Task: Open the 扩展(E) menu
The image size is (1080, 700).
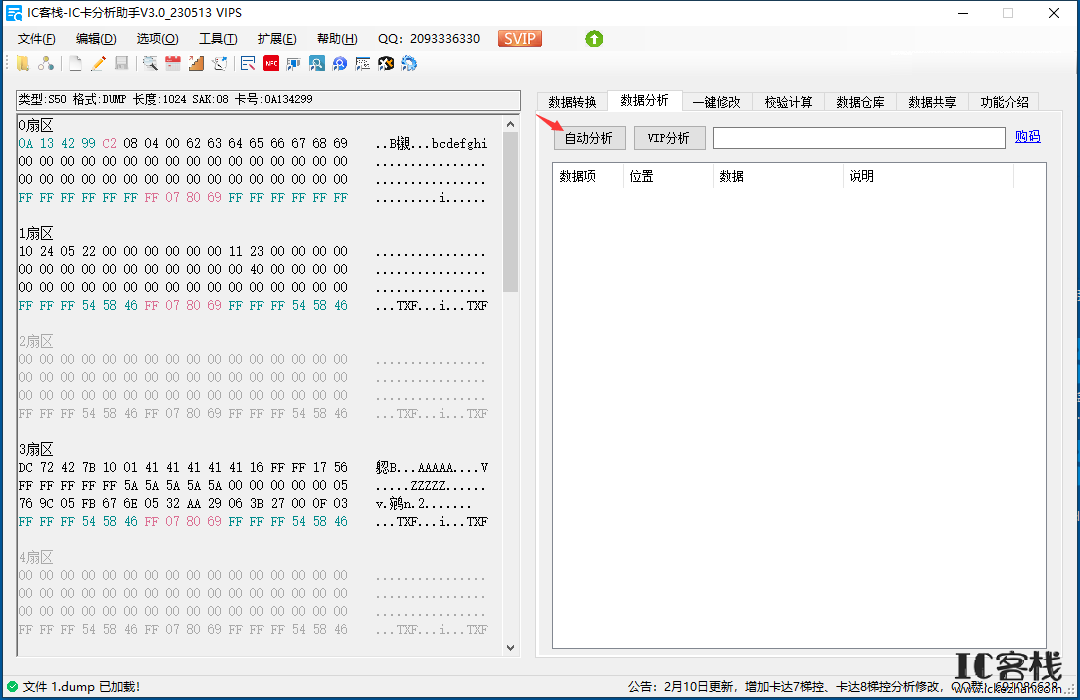Action: point(277,39)
